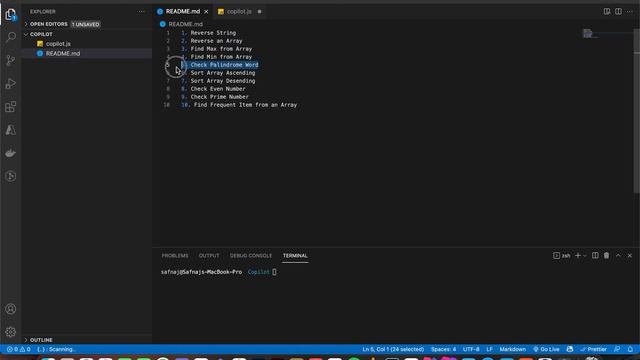
Task: Click the '1 UNSAVED' badge in Open Editors
Action: (86, 24)
